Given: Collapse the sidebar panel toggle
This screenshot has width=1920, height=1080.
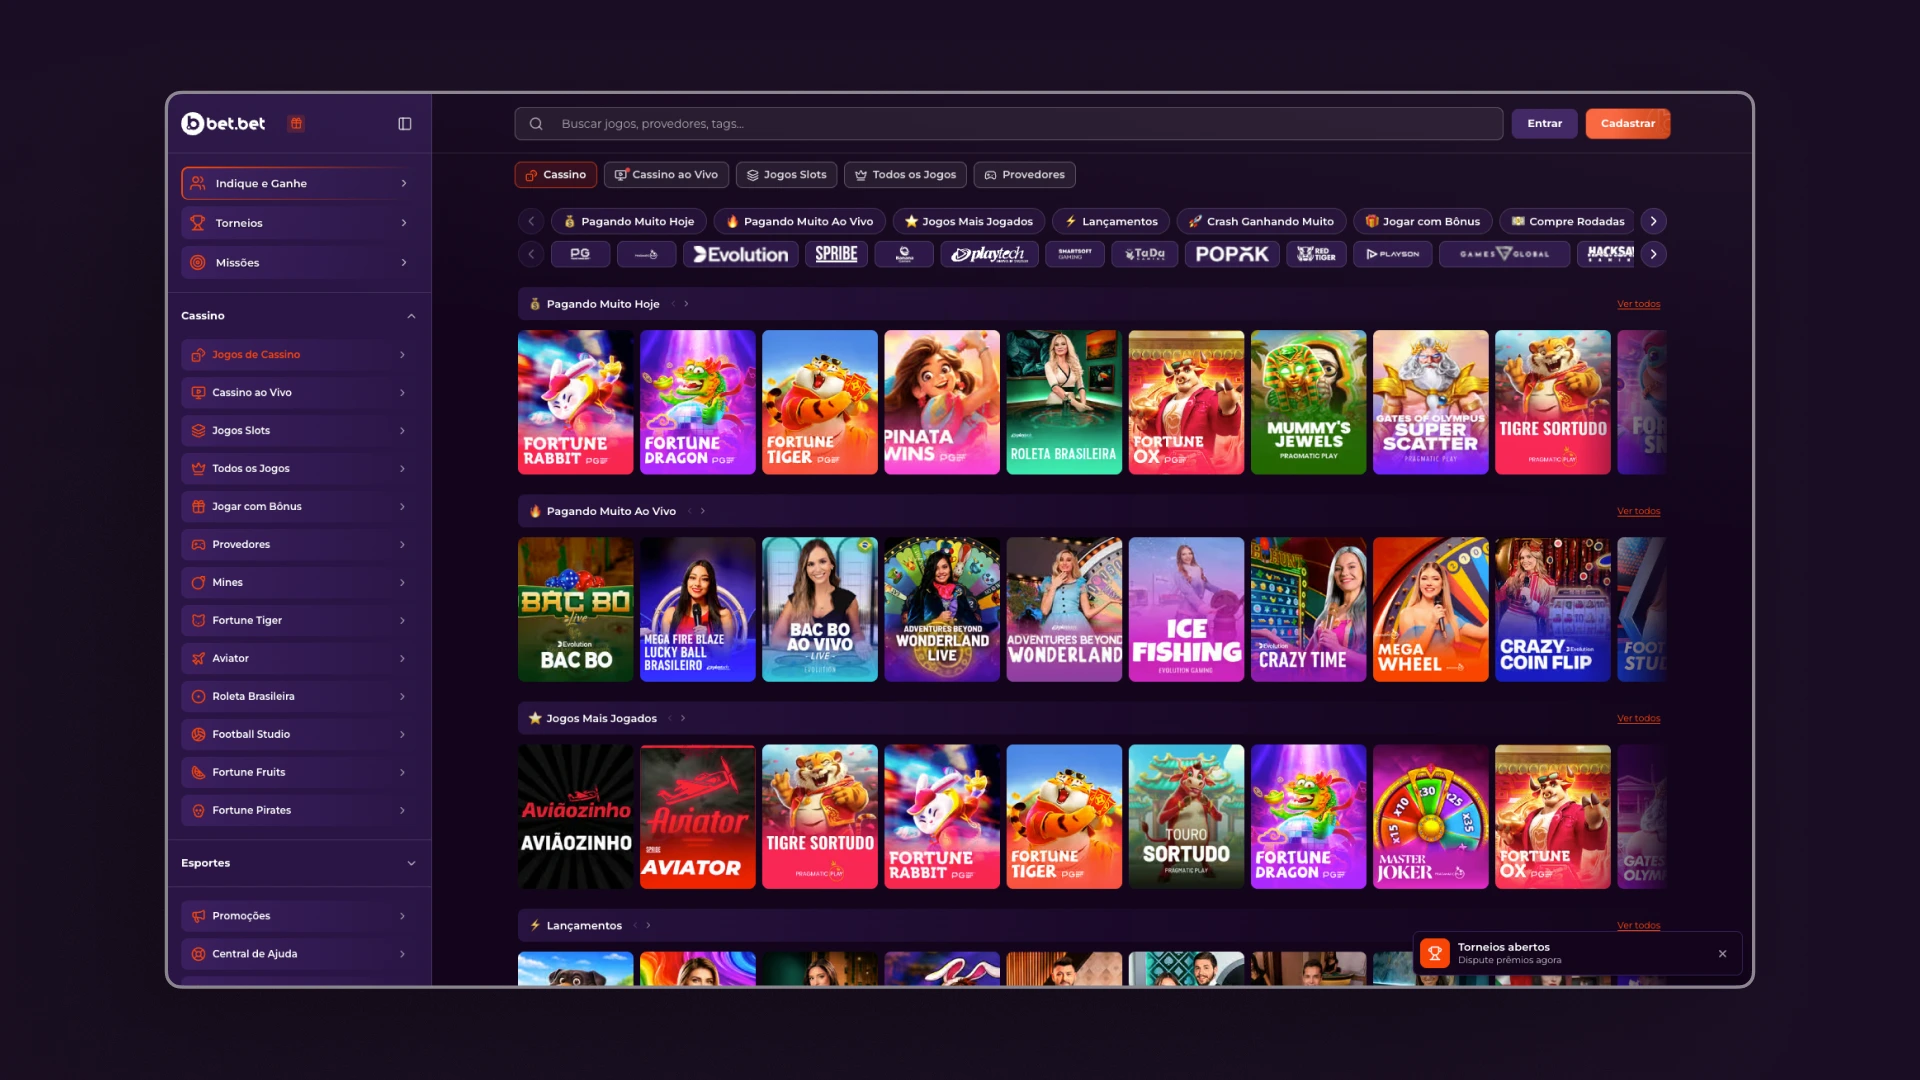Looking at the screenshot, I should [405, 123].
